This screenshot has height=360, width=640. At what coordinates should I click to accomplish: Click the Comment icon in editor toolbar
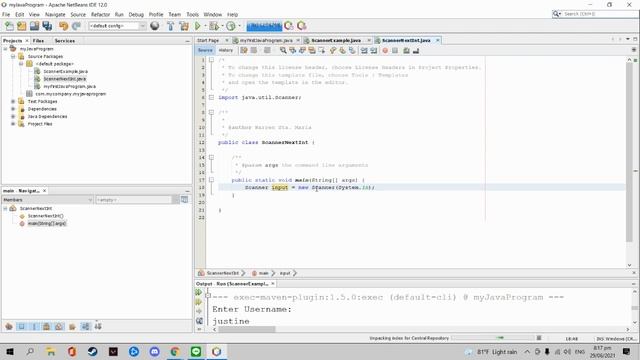click(407, 51)
